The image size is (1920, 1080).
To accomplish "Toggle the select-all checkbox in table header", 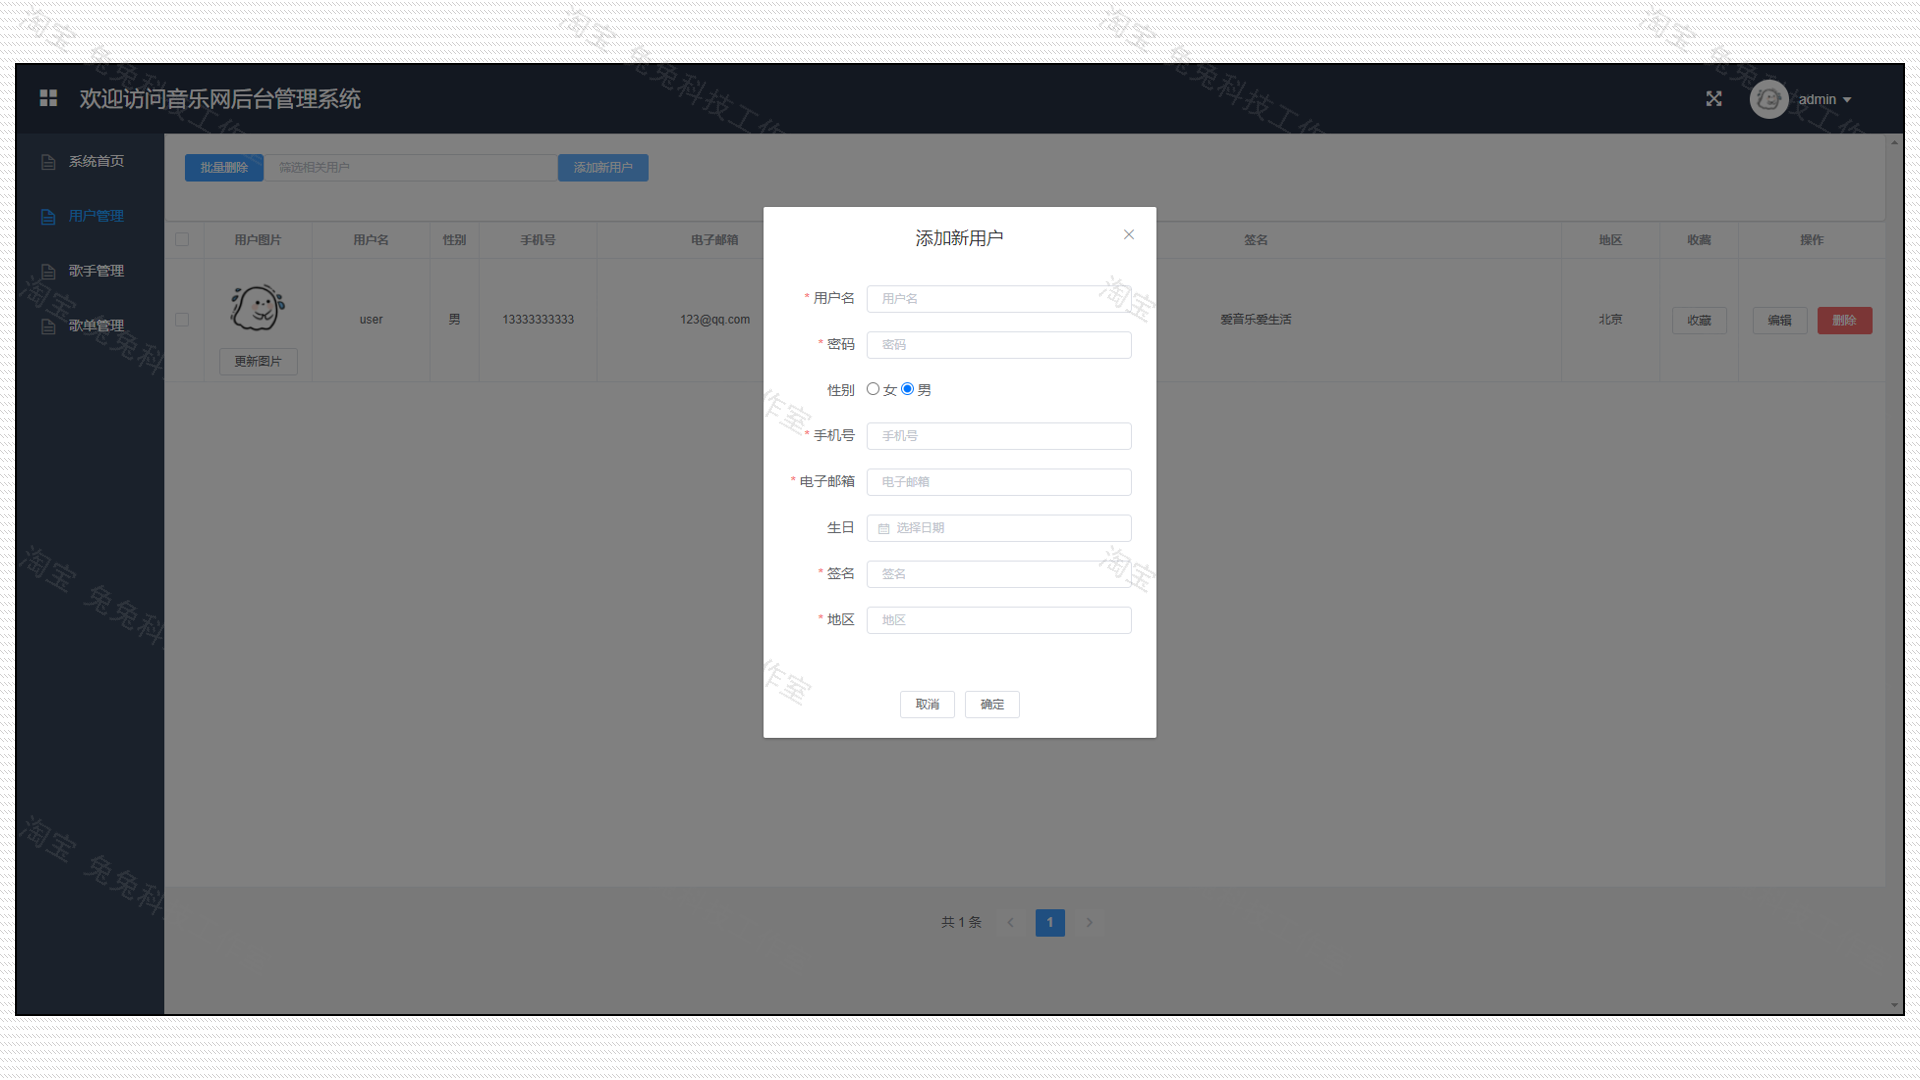I will 182,239.
